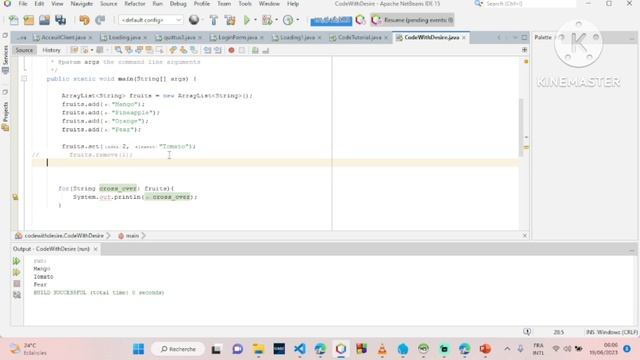
Task: Click the New File toolbar icon
Action: 13,20
